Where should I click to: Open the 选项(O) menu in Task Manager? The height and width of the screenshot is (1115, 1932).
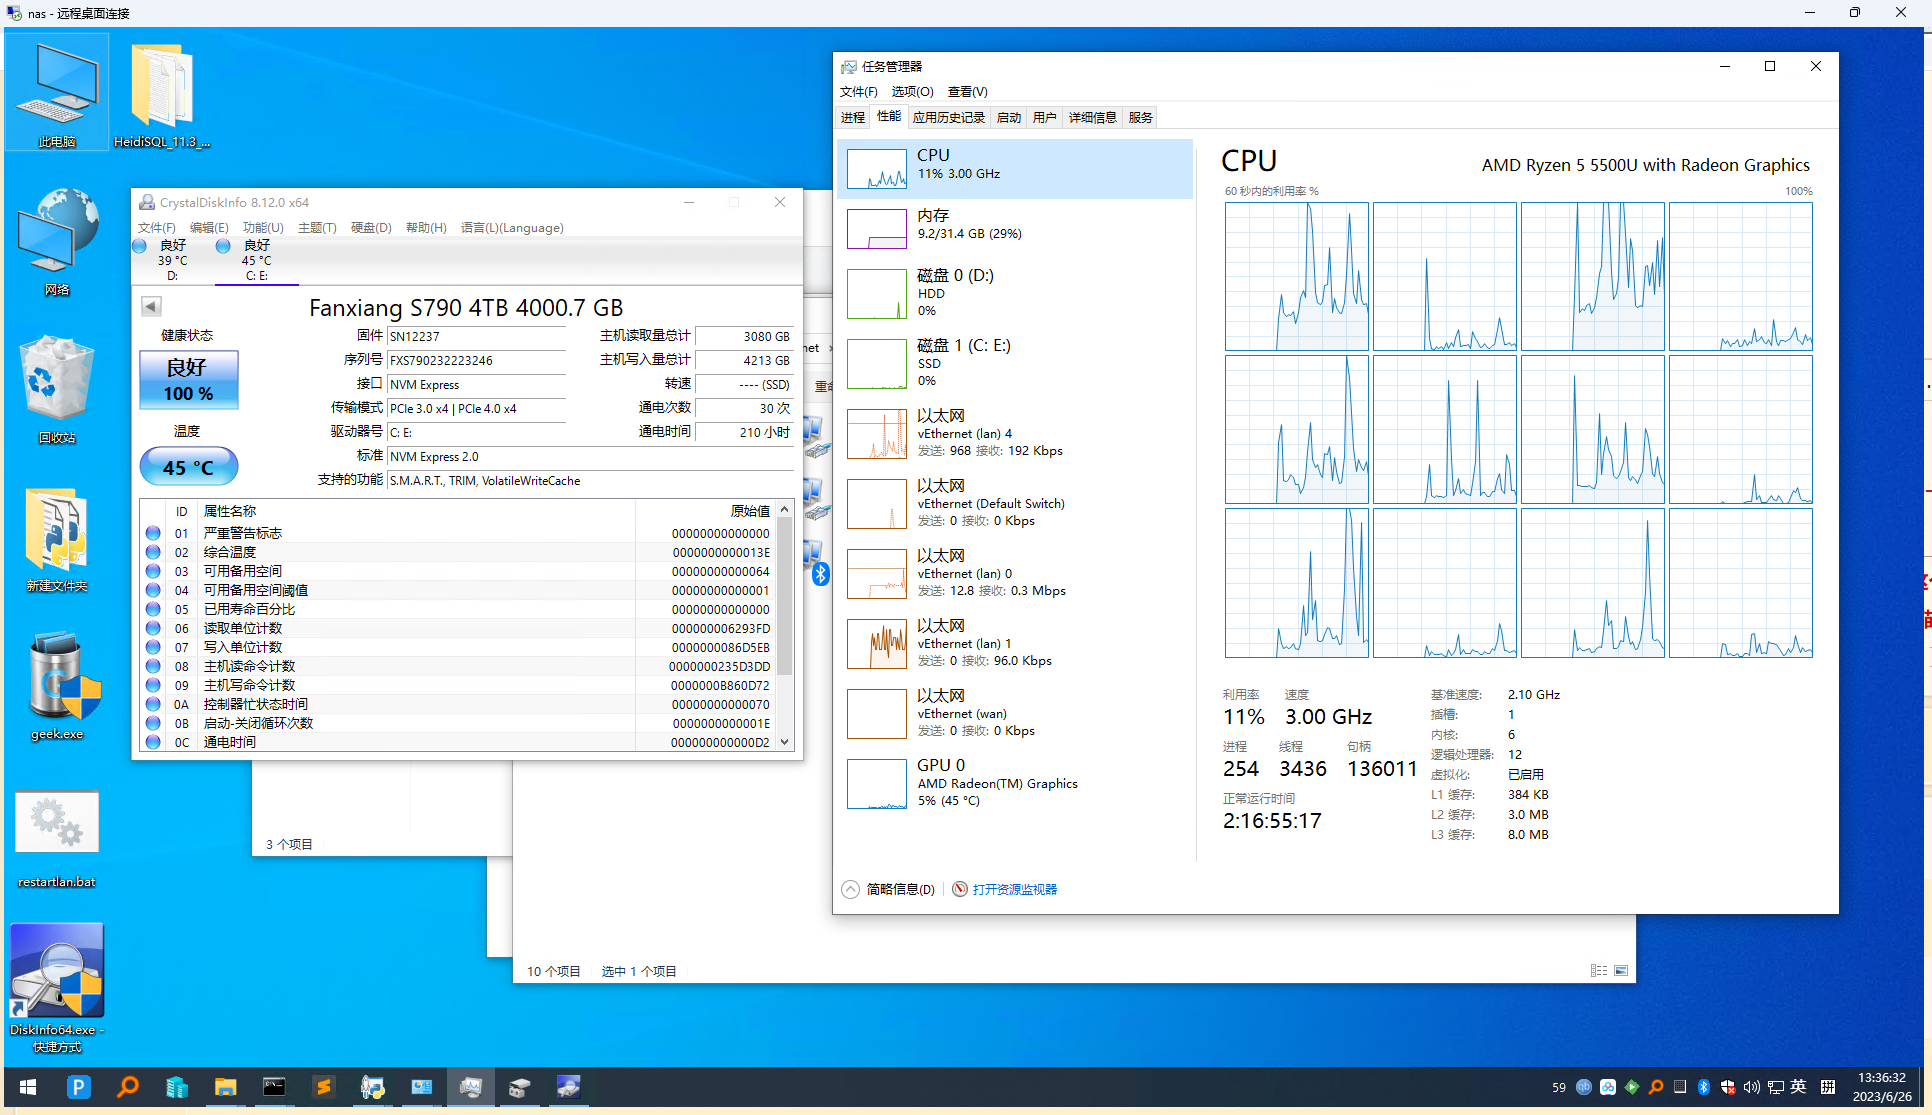pos(911,92)
